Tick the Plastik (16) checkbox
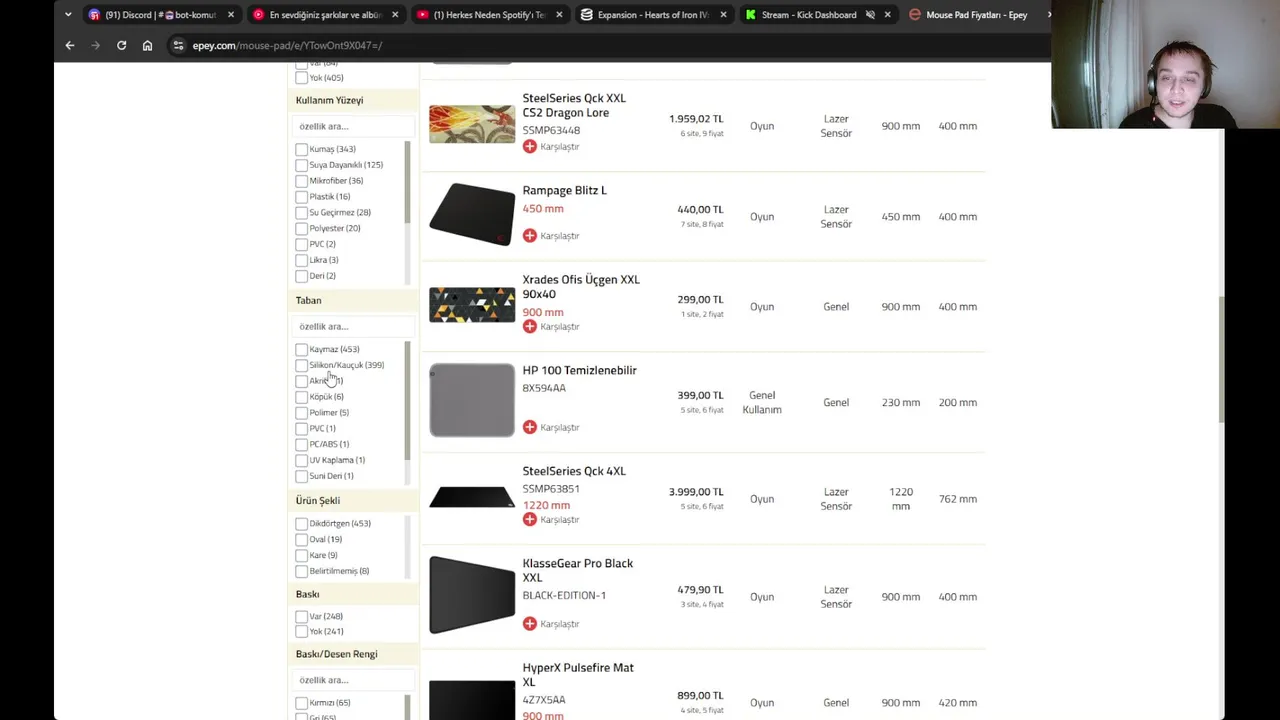Screen dimensions: 1280x720 tap(301, 197)
